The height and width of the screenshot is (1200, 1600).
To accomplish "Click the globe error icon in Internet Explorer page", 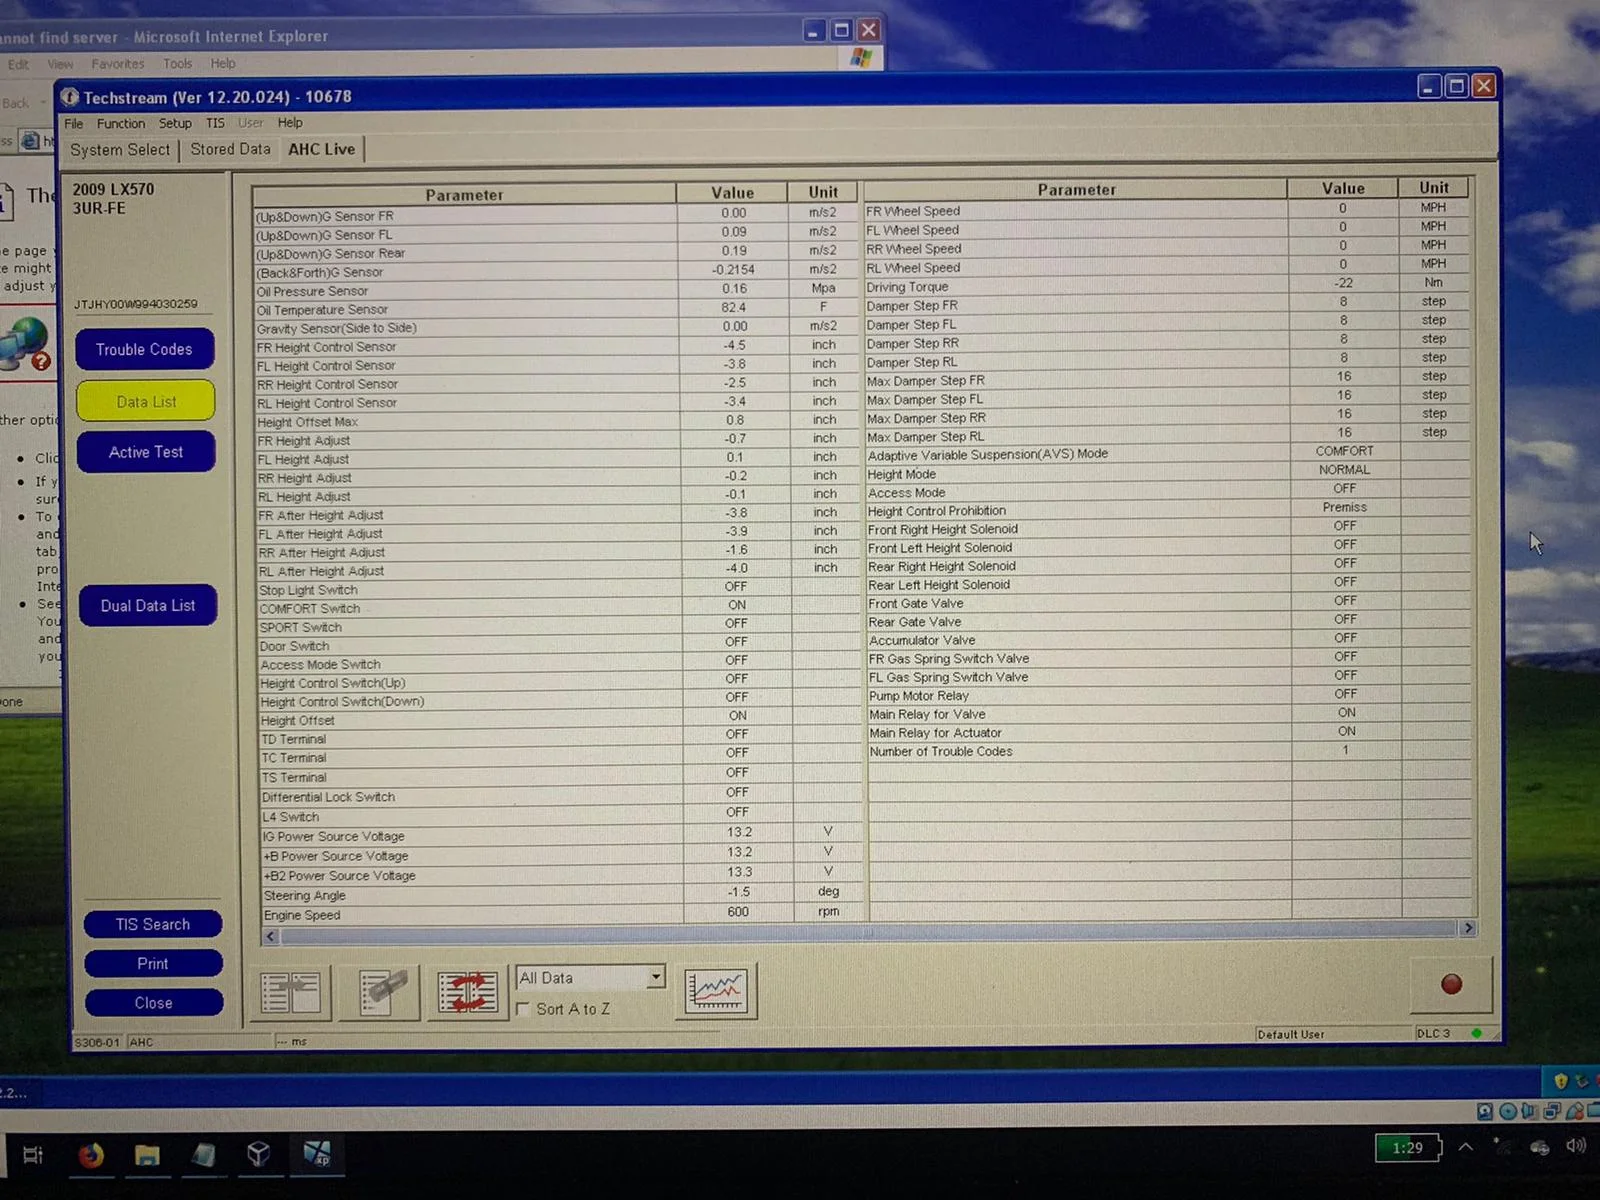I will [x=27, y=344].
